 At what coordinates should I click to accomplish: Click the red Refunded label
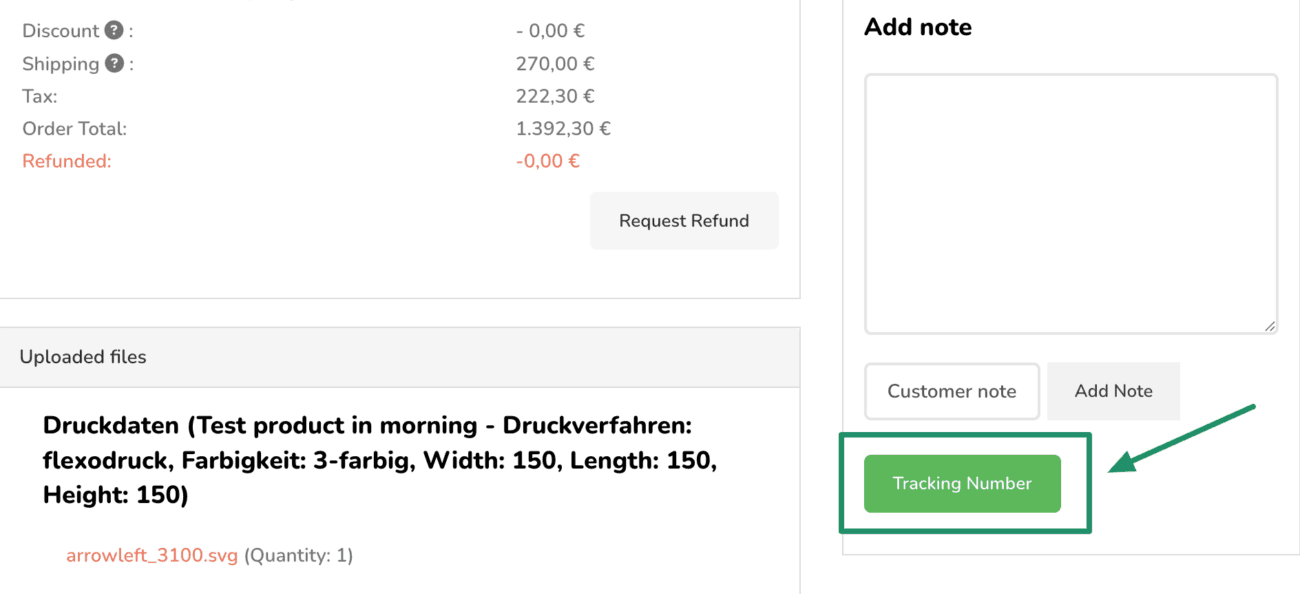[67, 161]
